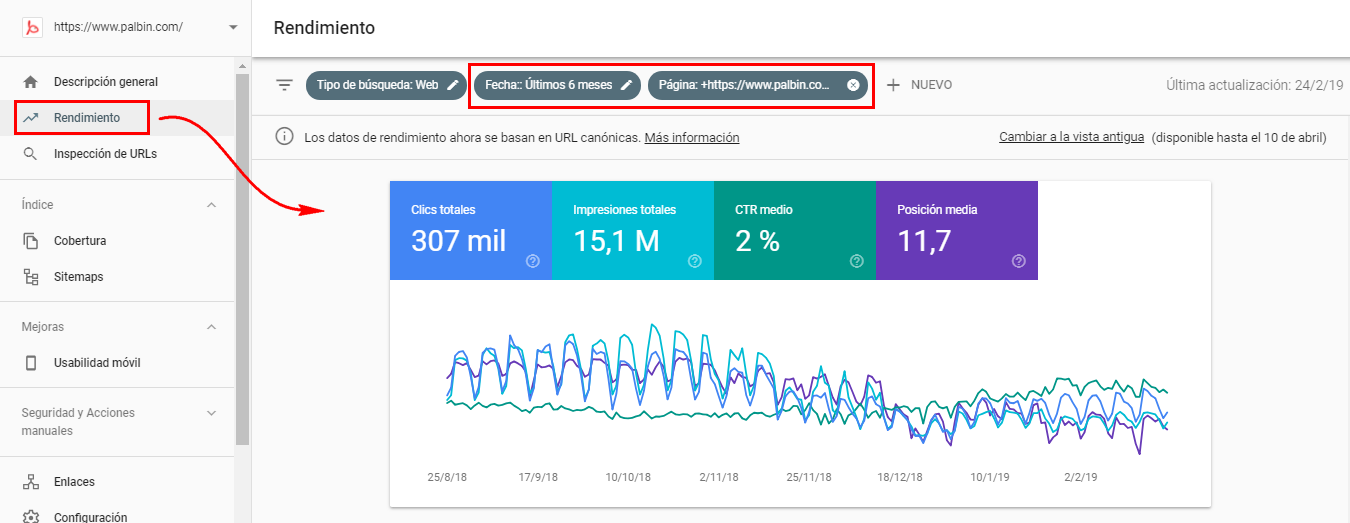Click the info icon beside canonical URL notice
Image resolution: width=1350 pixels, height=523 pixels.
(285, 137)
